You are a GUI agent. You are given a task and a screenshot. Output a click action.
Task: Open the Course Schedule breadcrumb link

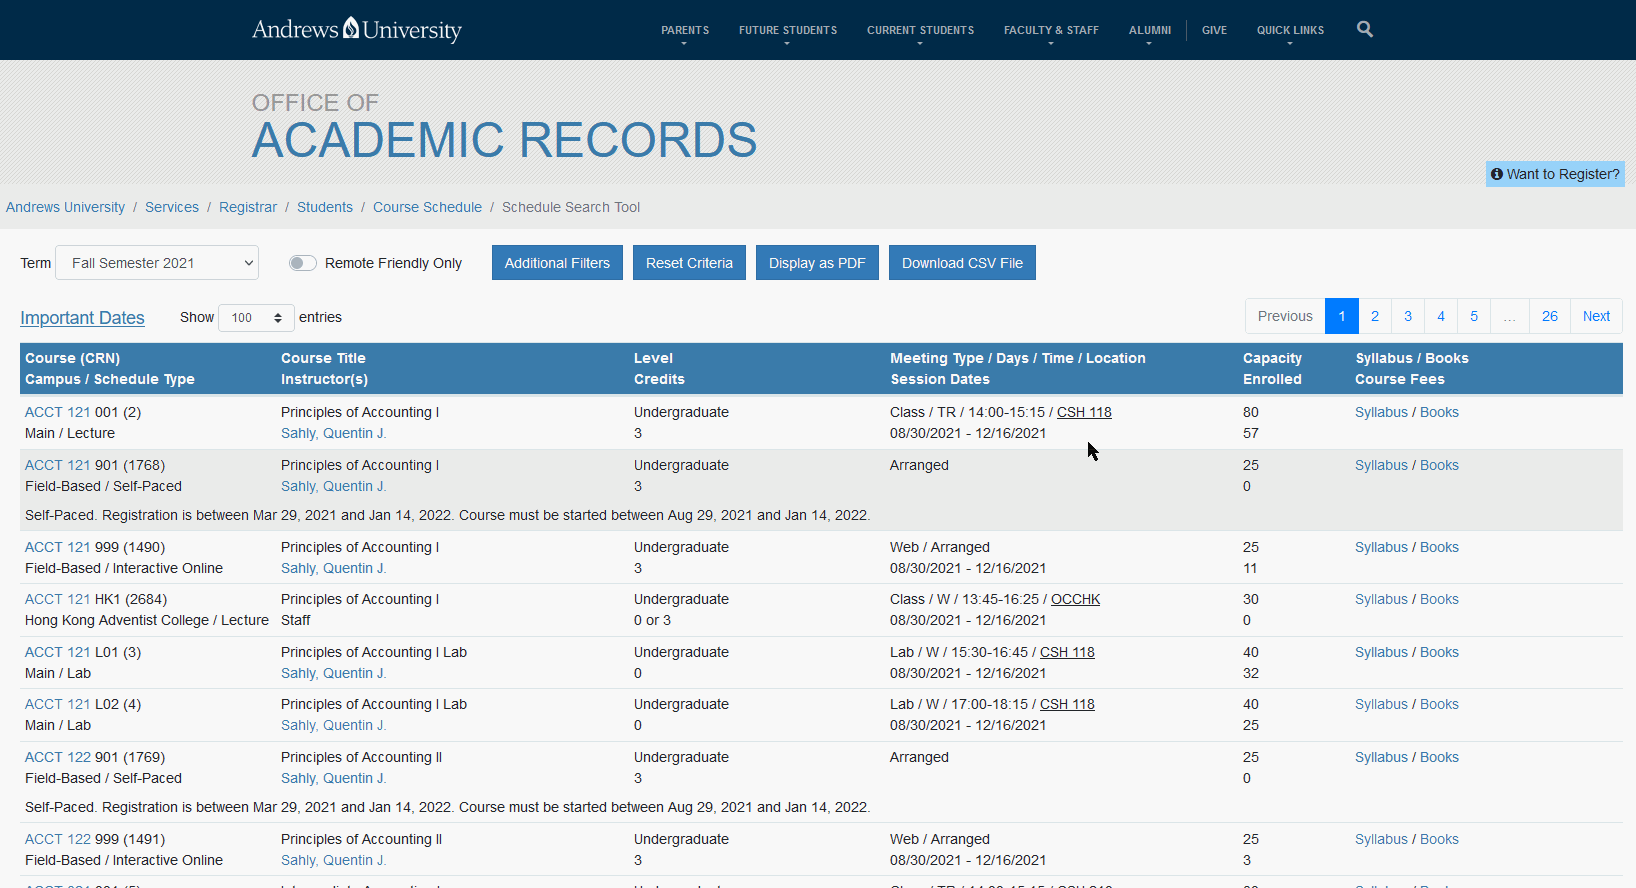click(427, 207)
